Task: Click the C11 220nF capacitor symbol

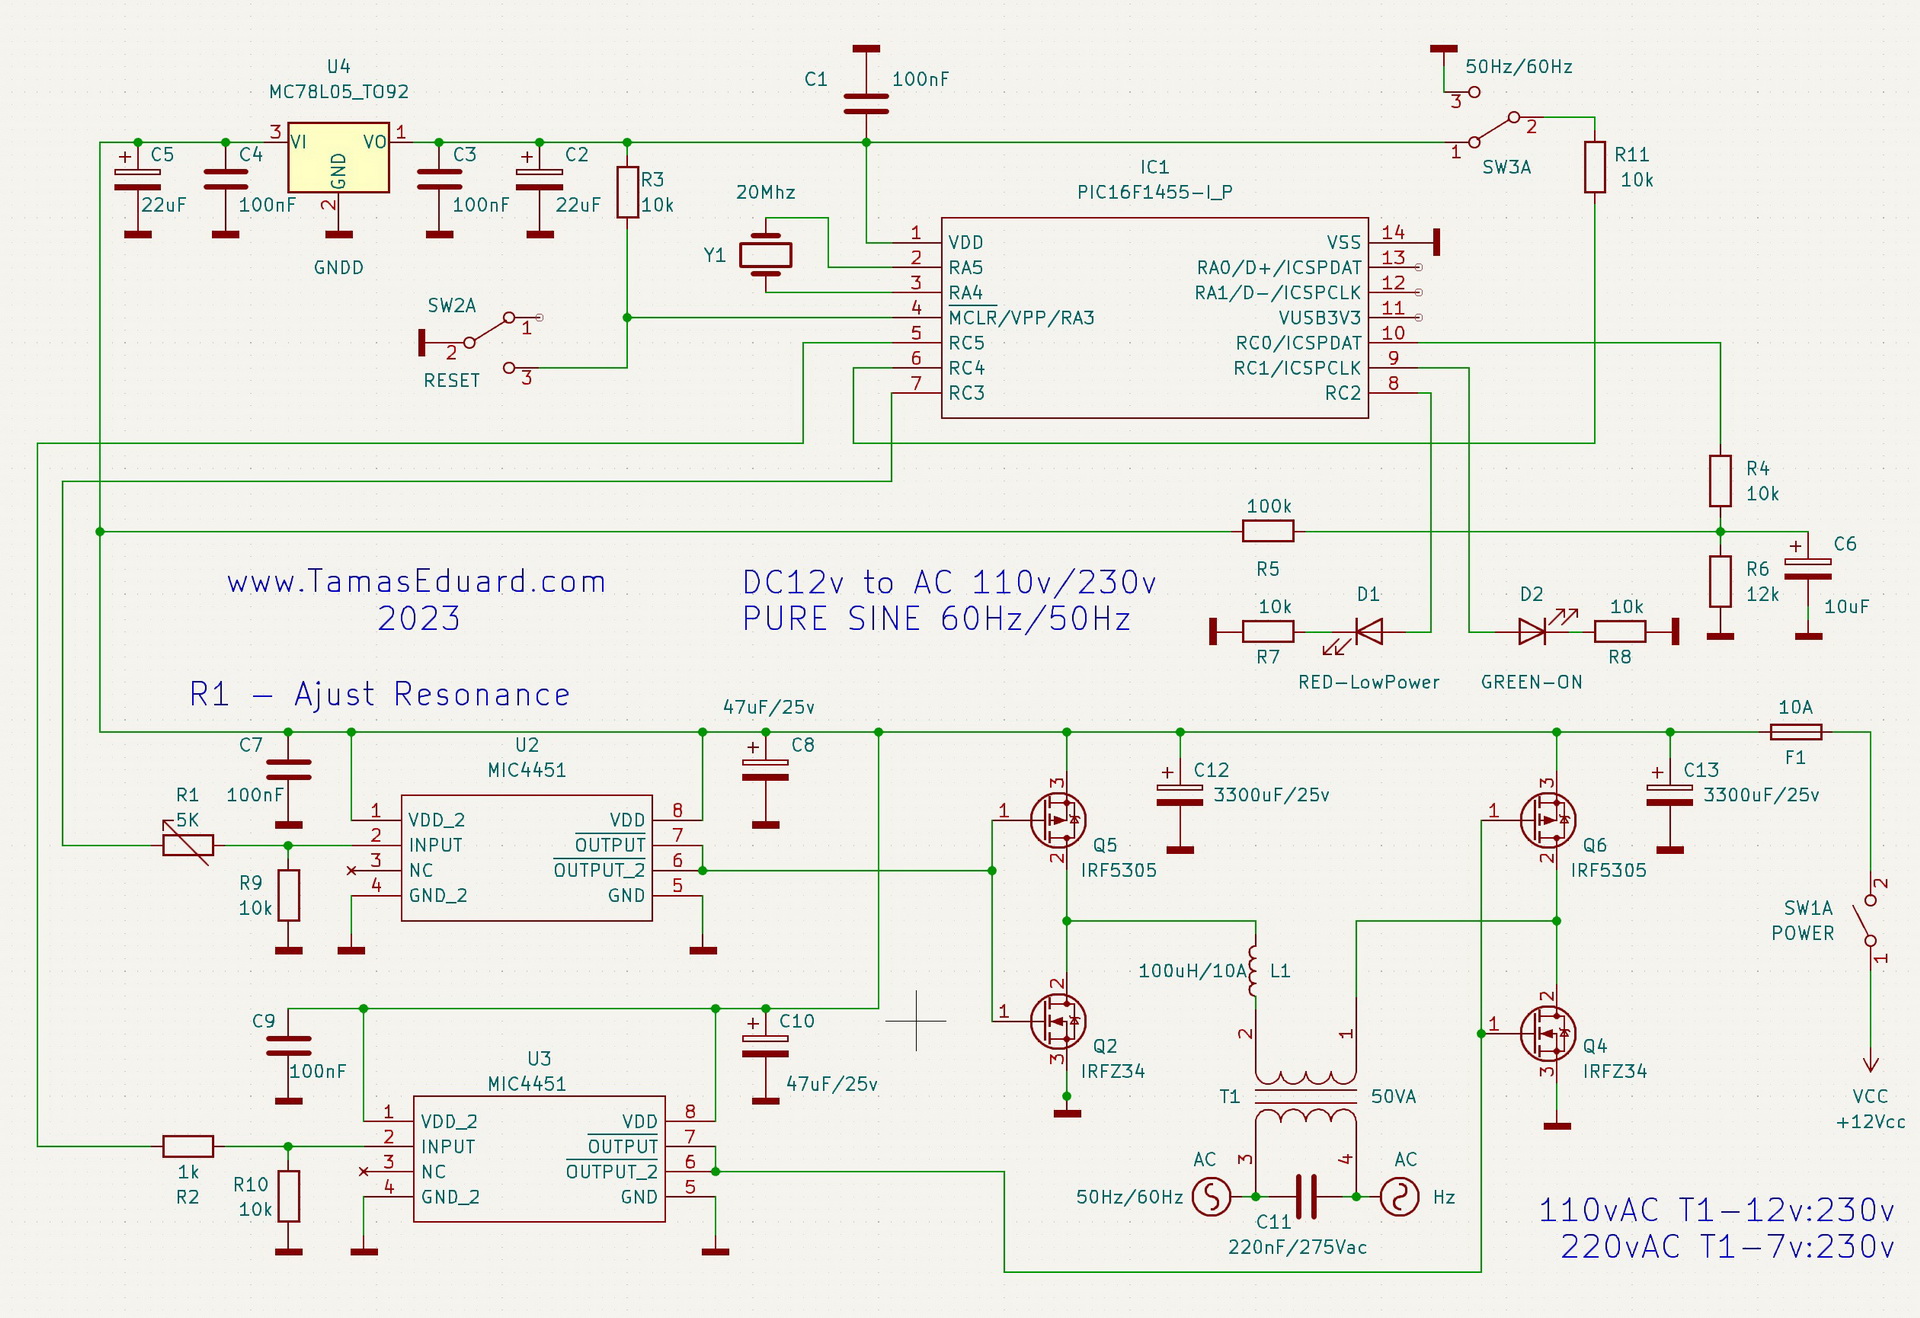Action: [1305, 1196]
